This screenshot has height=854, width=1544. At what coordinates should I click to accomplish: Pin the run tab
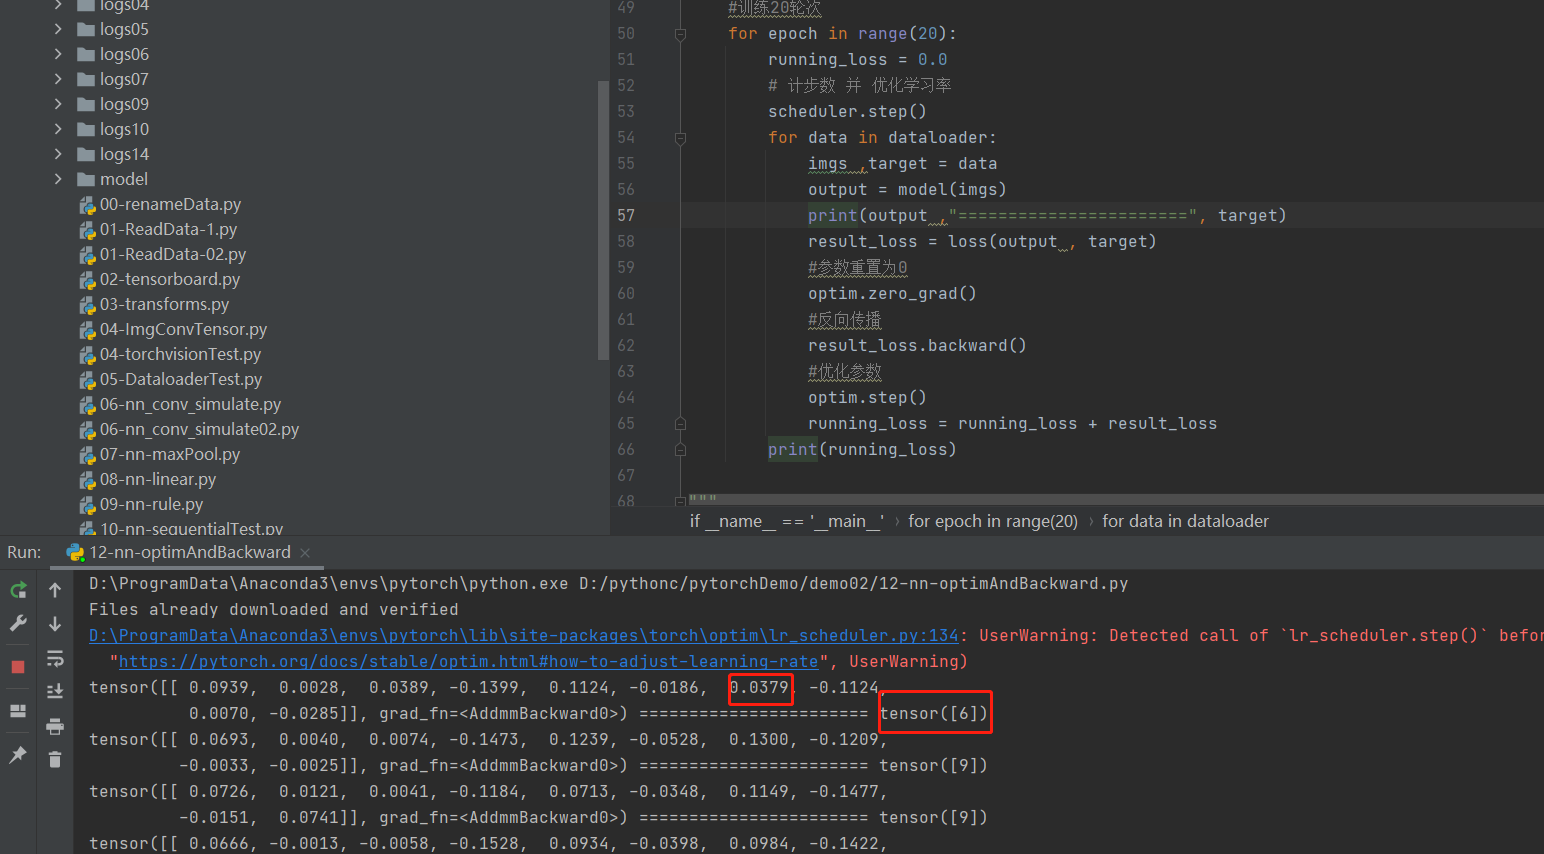[18, 755]
